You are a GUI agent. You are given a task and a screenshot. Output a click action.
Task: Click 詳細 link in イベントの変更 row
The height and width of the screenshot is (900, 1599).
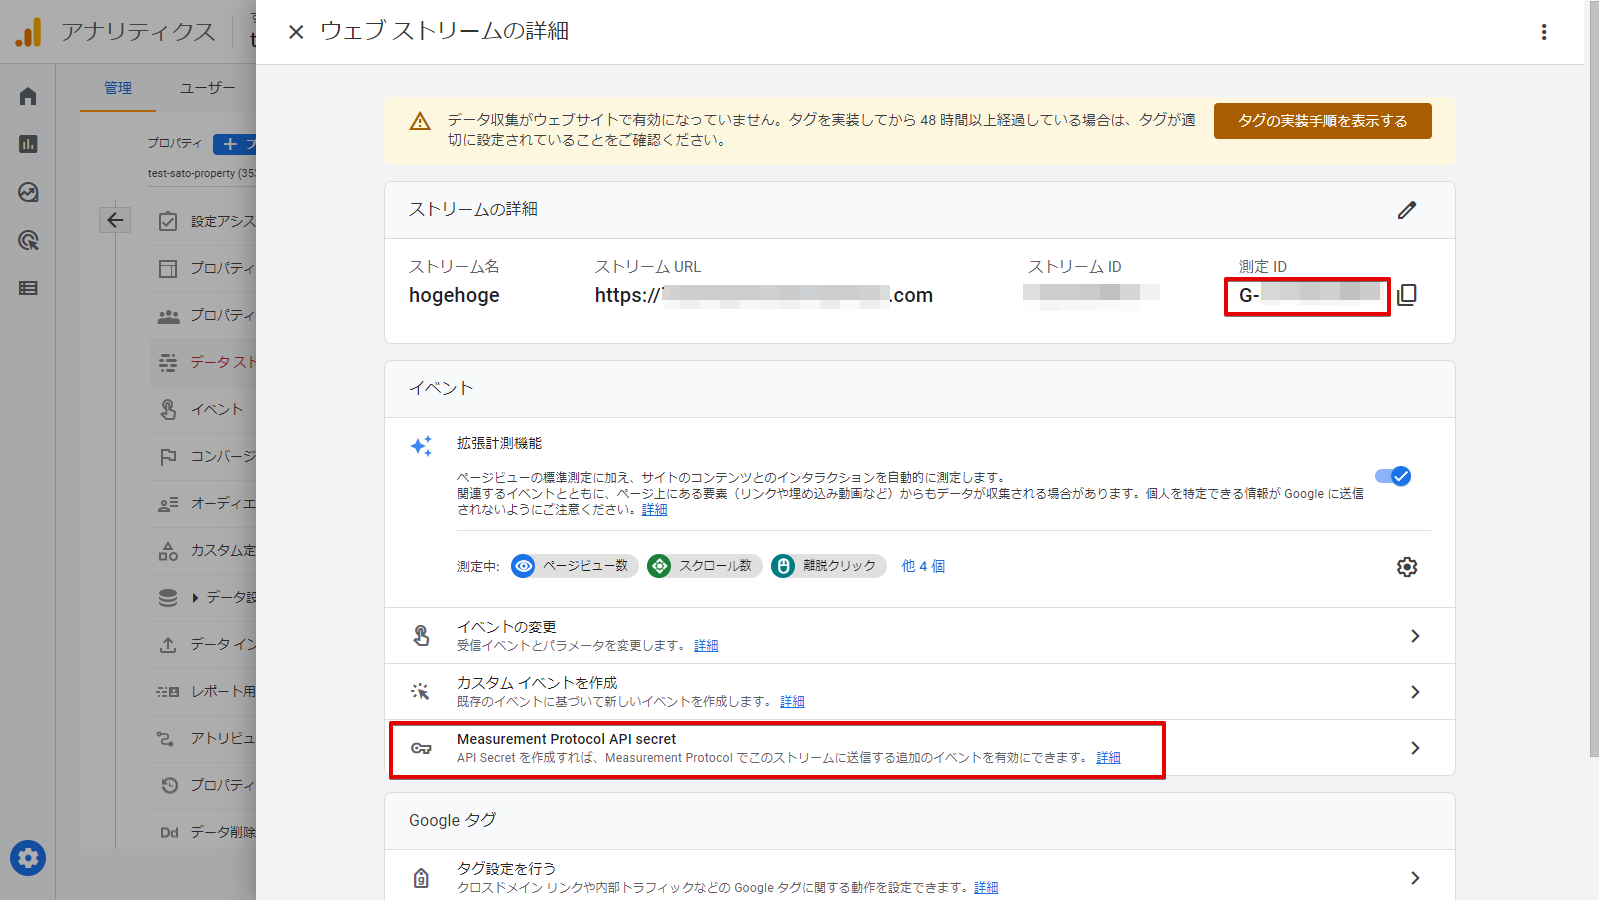click(706, 646)
